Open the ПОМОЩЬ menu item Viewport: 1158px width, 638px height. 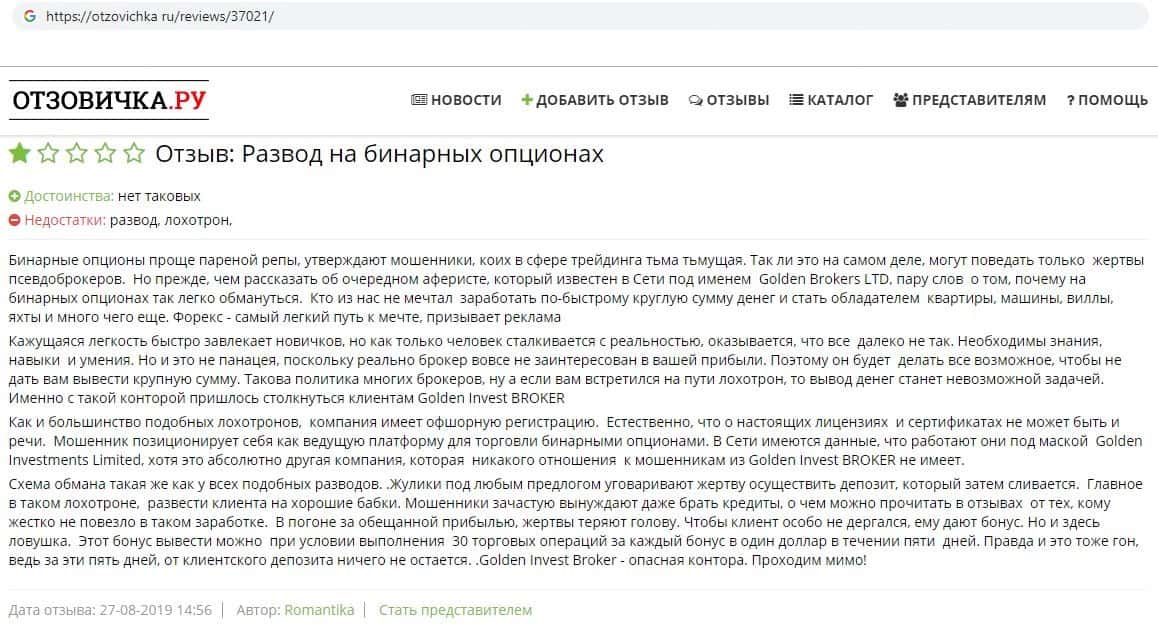1112,100
